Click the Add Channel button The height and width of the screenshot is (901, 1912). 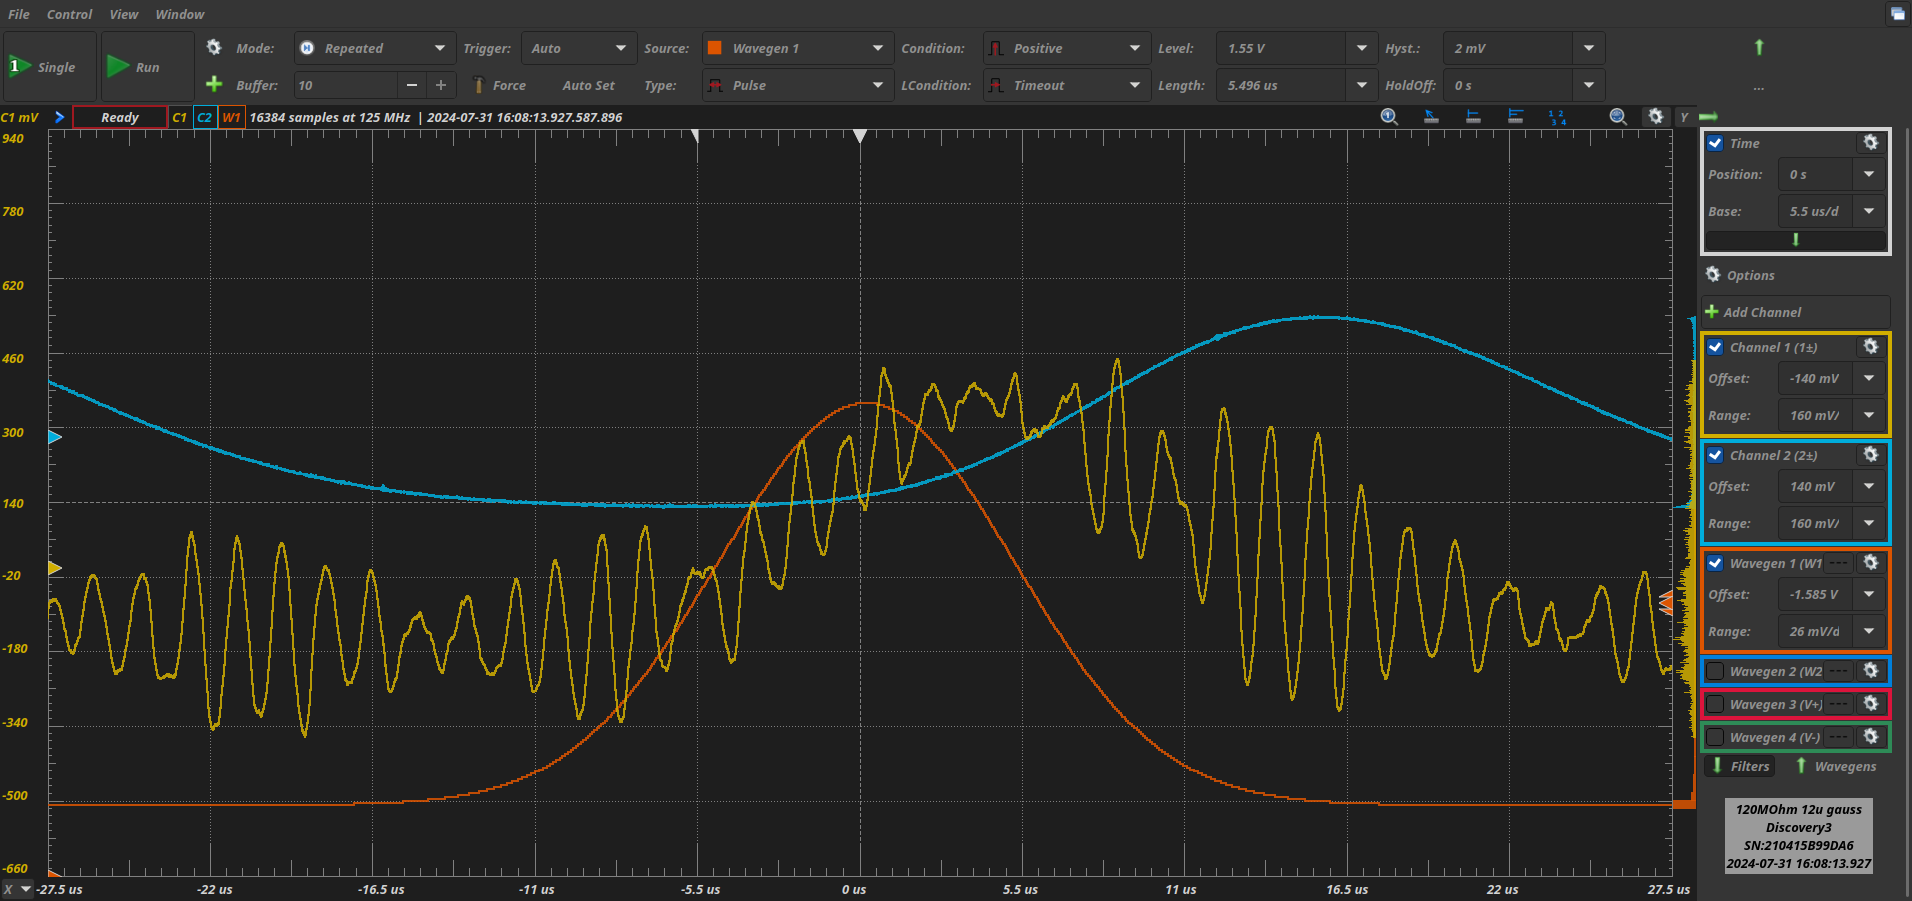(x=1796, y=312)
